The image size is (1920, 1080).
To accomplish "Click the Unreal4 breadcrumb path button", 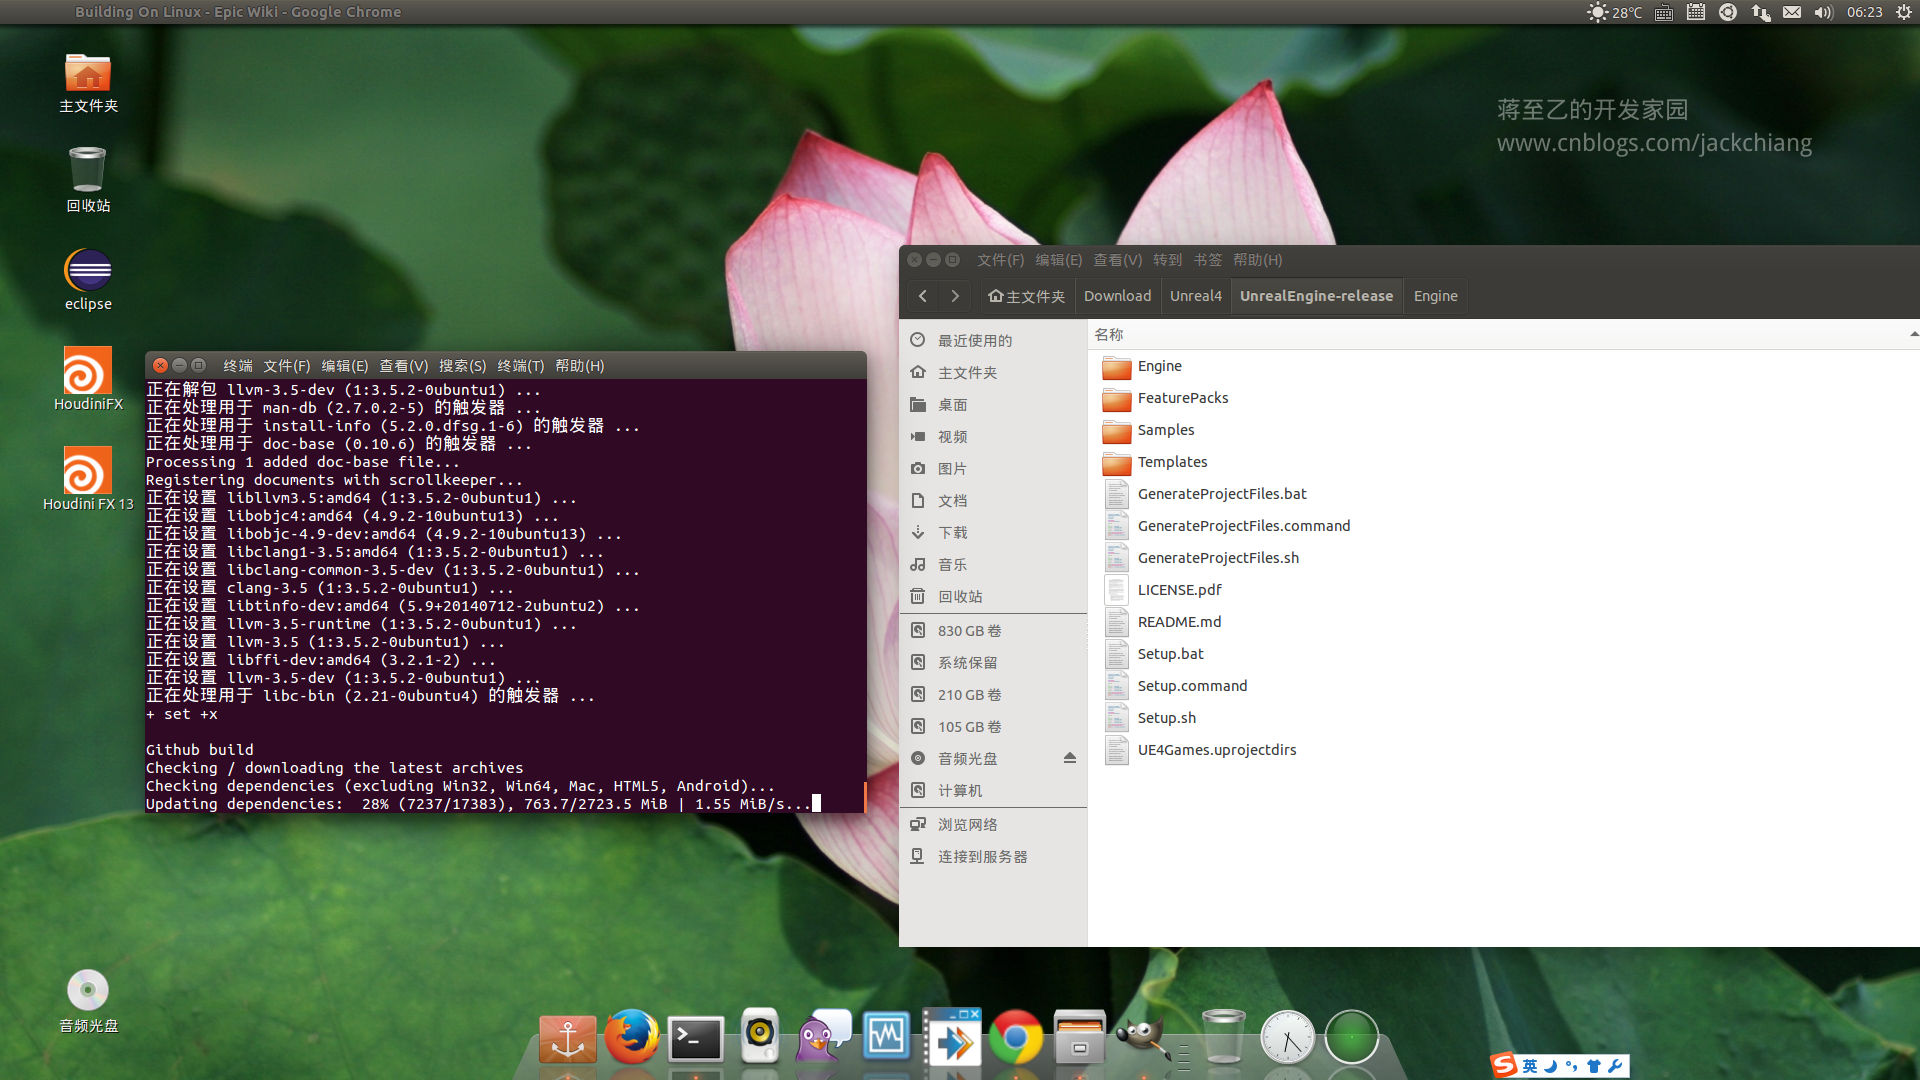I will (x=1195, y=296).
